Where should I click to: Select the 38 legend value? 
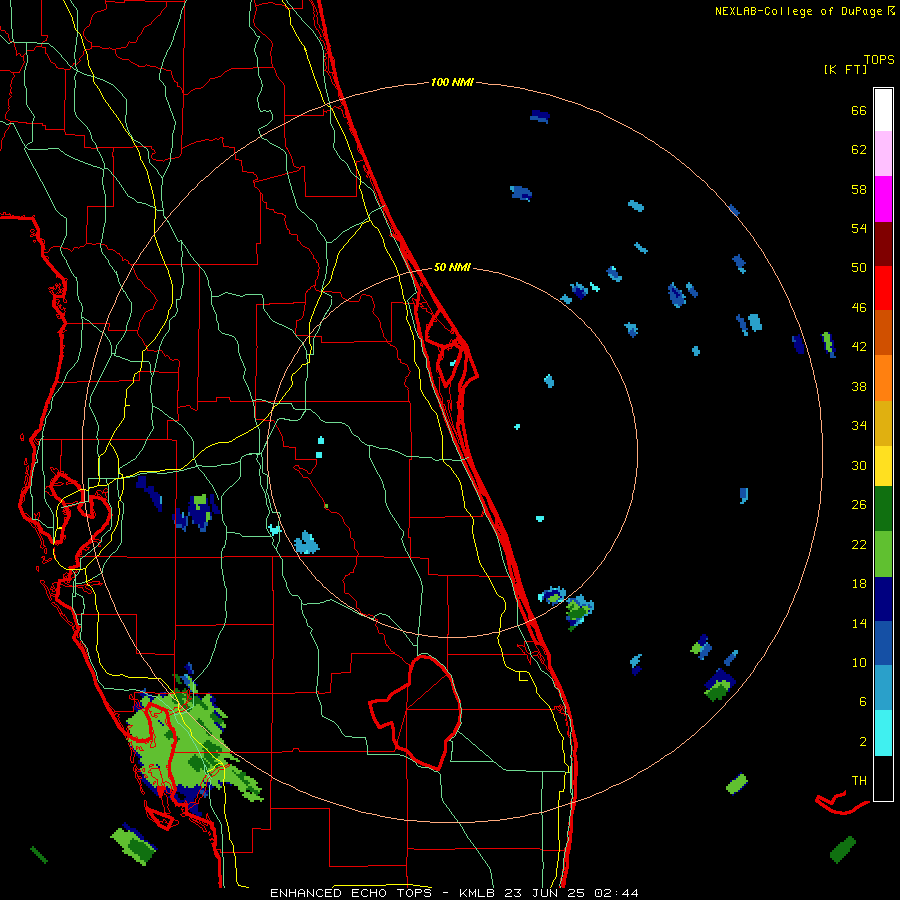coord(859,386)
